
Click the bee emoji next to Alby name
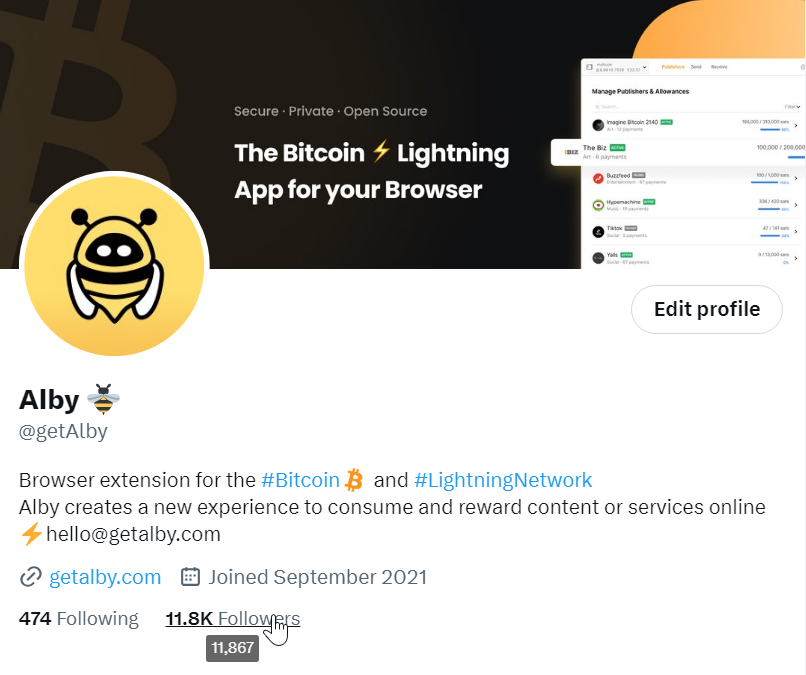pos(103,399)
